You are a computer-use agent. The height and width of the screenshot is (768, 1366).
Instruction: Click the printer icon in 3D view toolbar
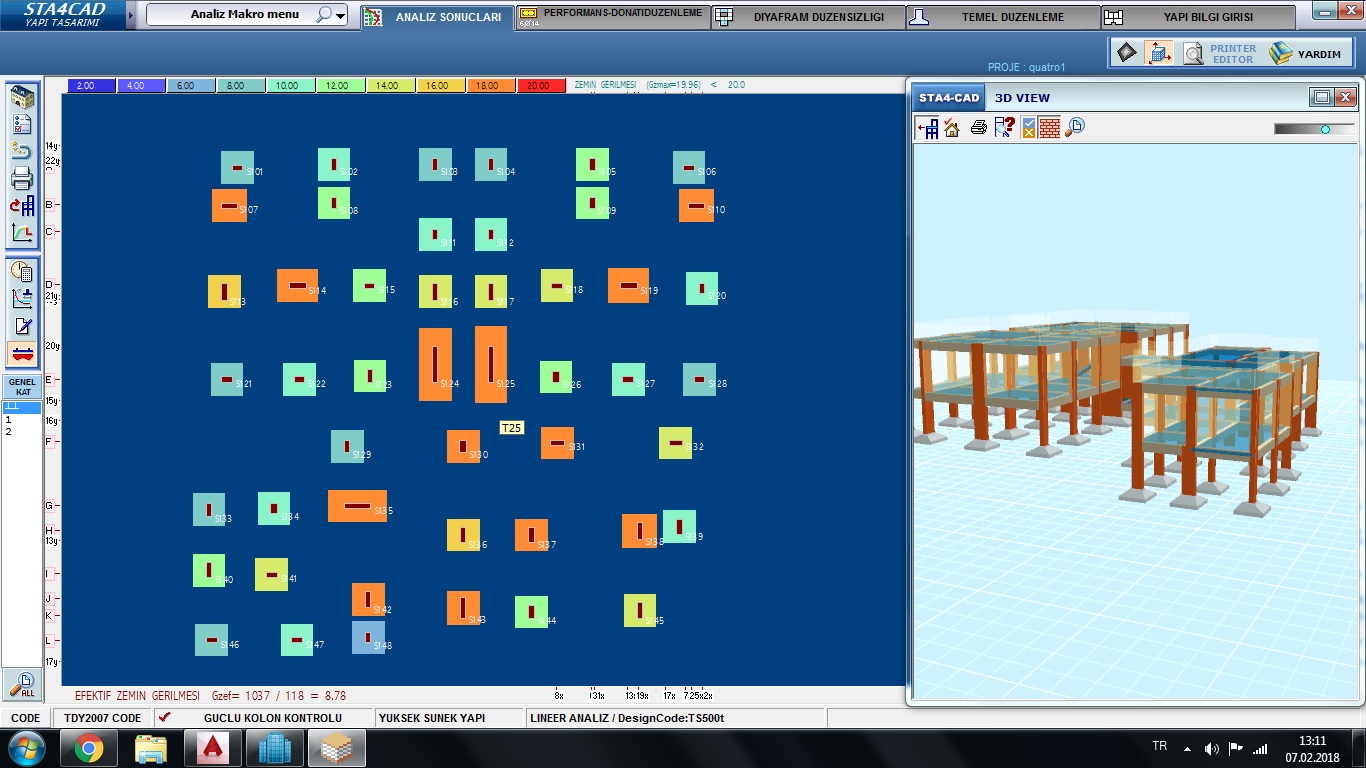pos(978,128)
